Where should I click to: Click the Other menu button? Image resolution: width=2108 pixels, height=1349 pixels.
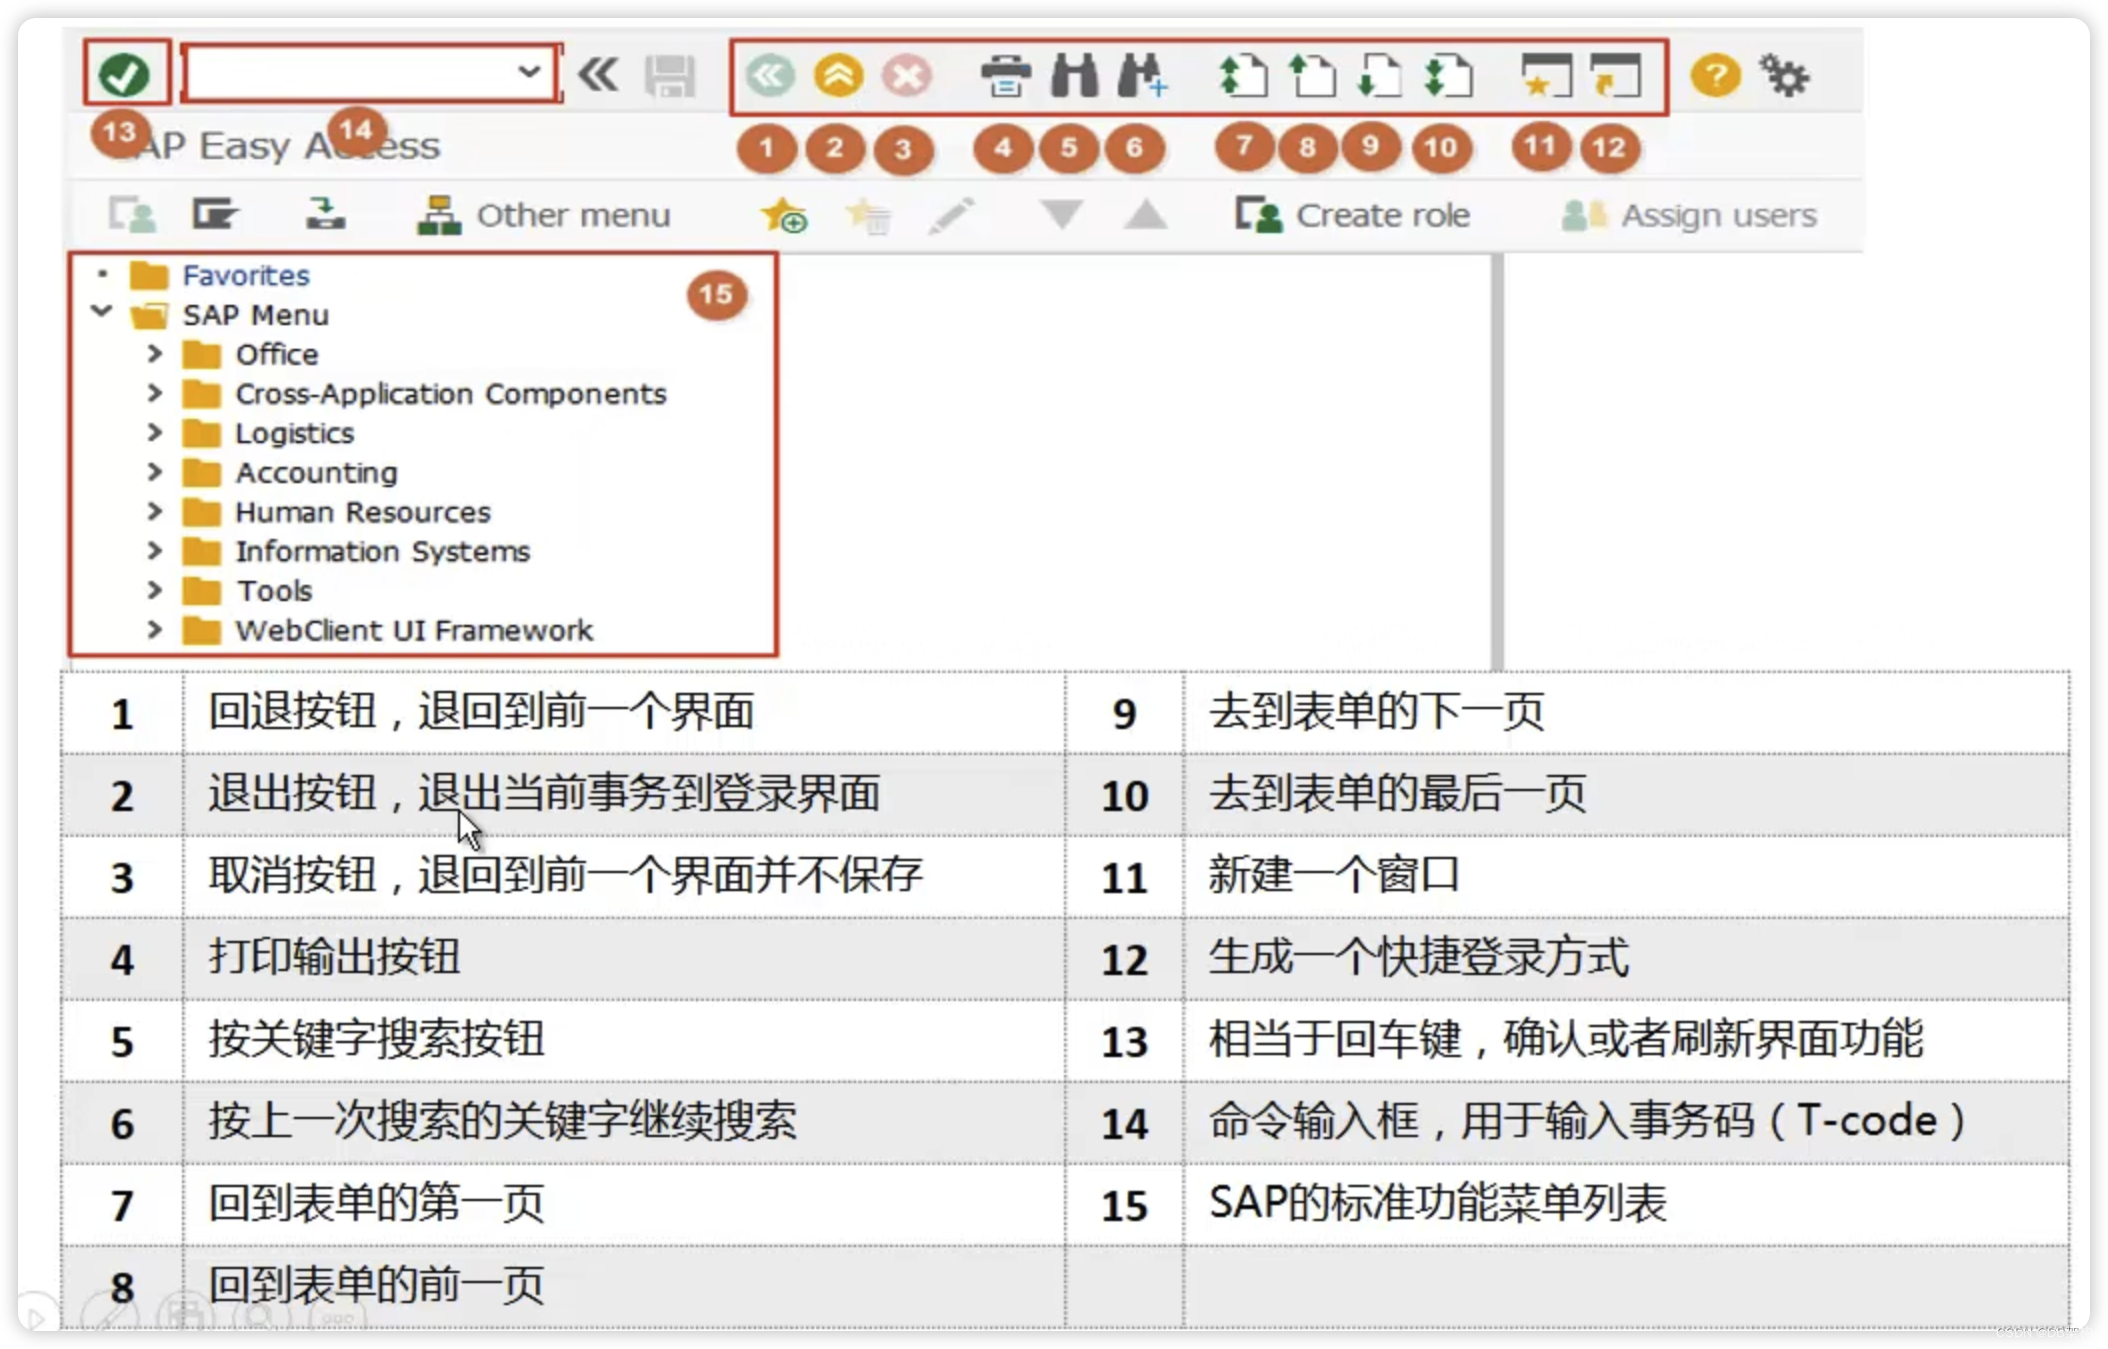pyautogui.click(x=545, y=215)
